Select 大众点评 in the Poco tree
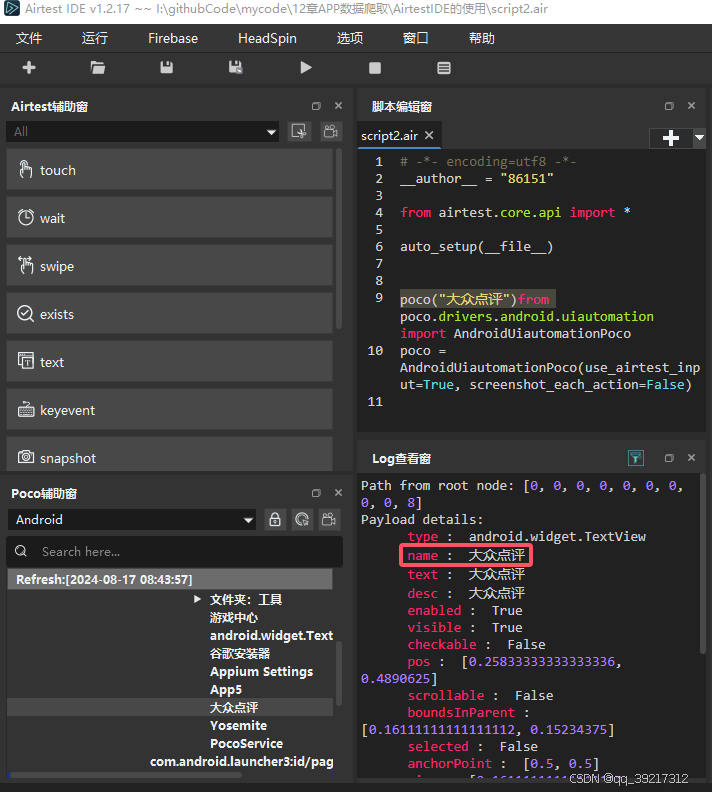 tap(234, 707)
